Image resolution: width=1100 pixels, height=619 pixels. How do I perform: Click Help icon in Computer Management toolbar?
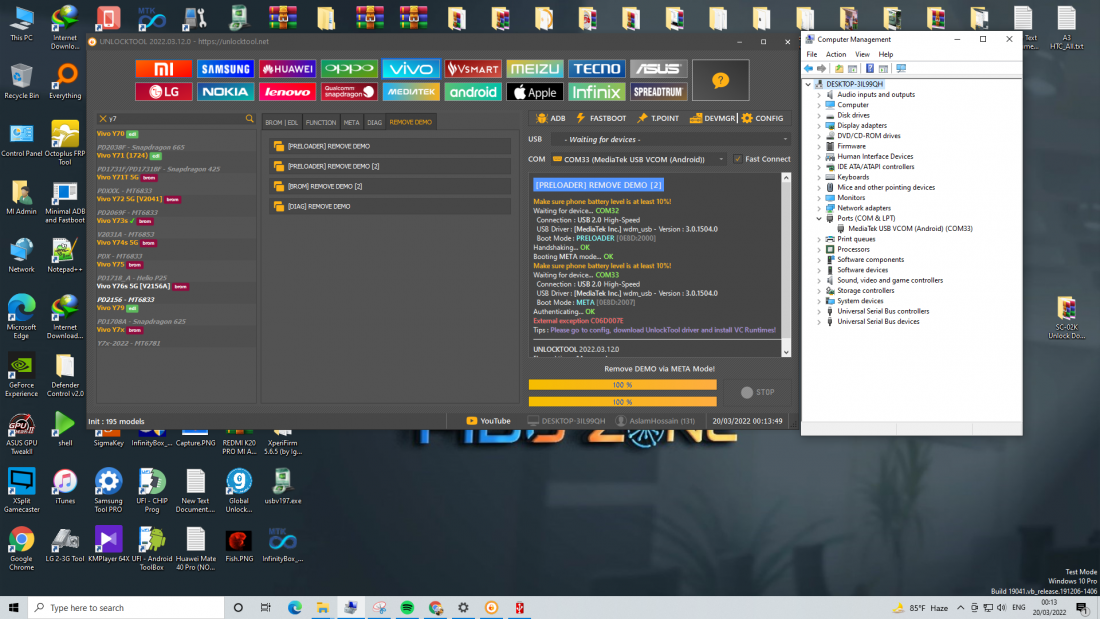[x=870, y=69]
